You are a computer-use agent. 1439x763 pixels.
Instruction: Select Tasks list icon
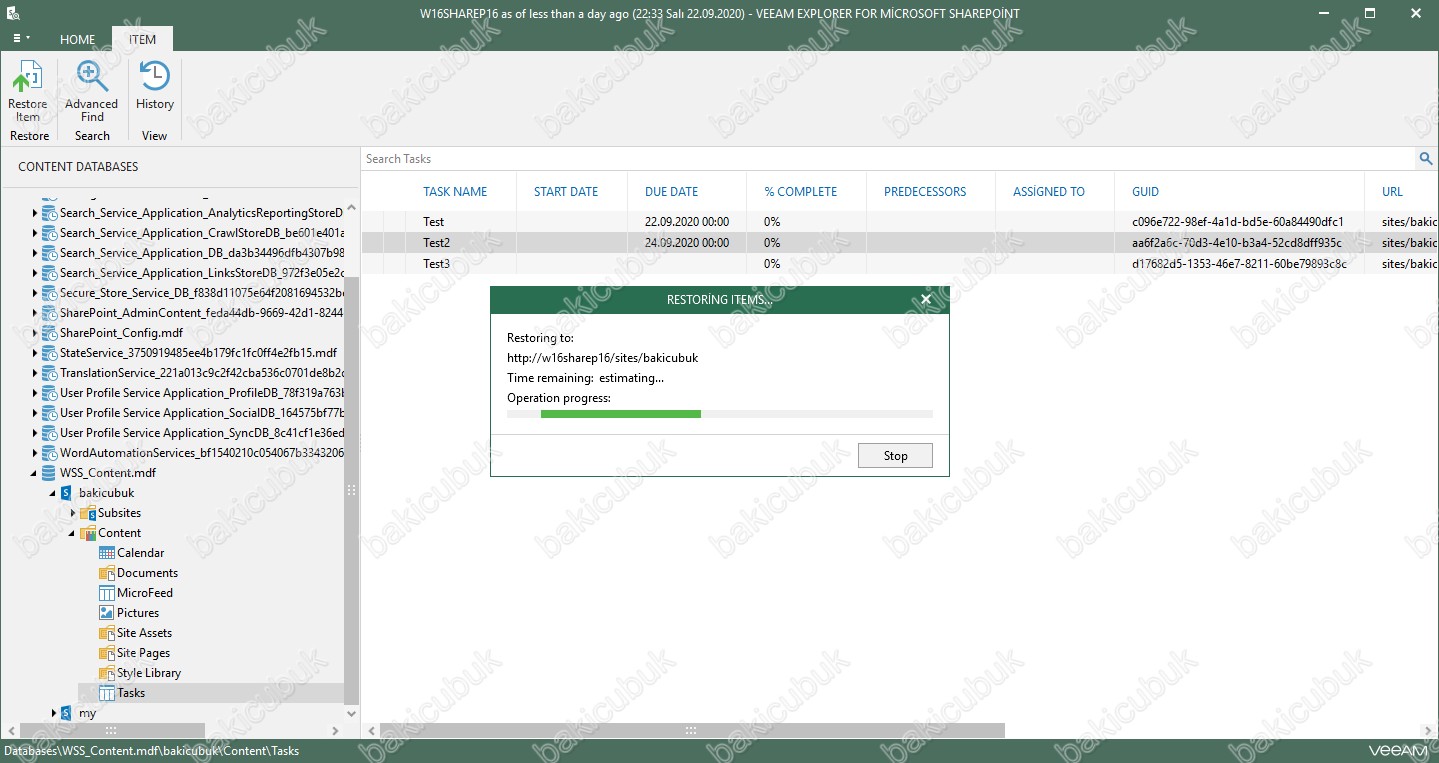coord(107,693)
